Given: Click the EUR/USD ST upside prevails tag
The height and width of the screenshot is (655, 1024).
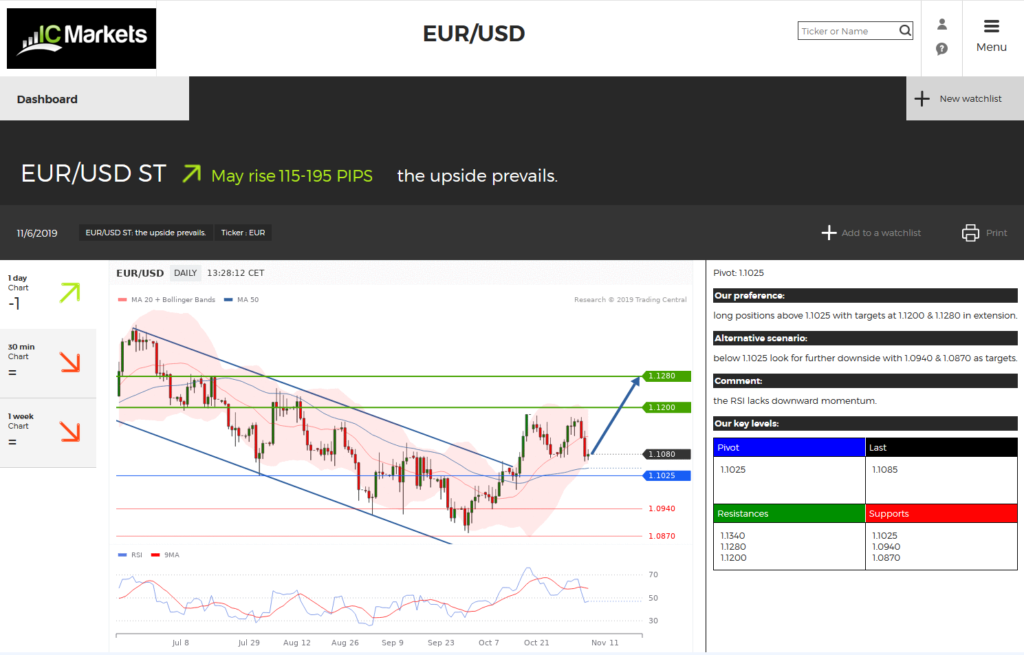Looking at the screenshot, I should point(146,233).
